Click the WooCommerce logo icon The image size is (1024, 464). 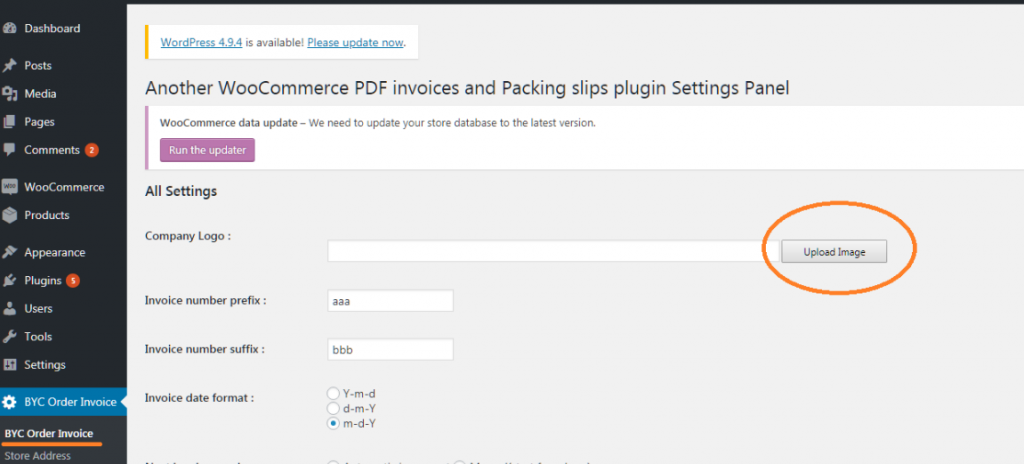(9, 188)
